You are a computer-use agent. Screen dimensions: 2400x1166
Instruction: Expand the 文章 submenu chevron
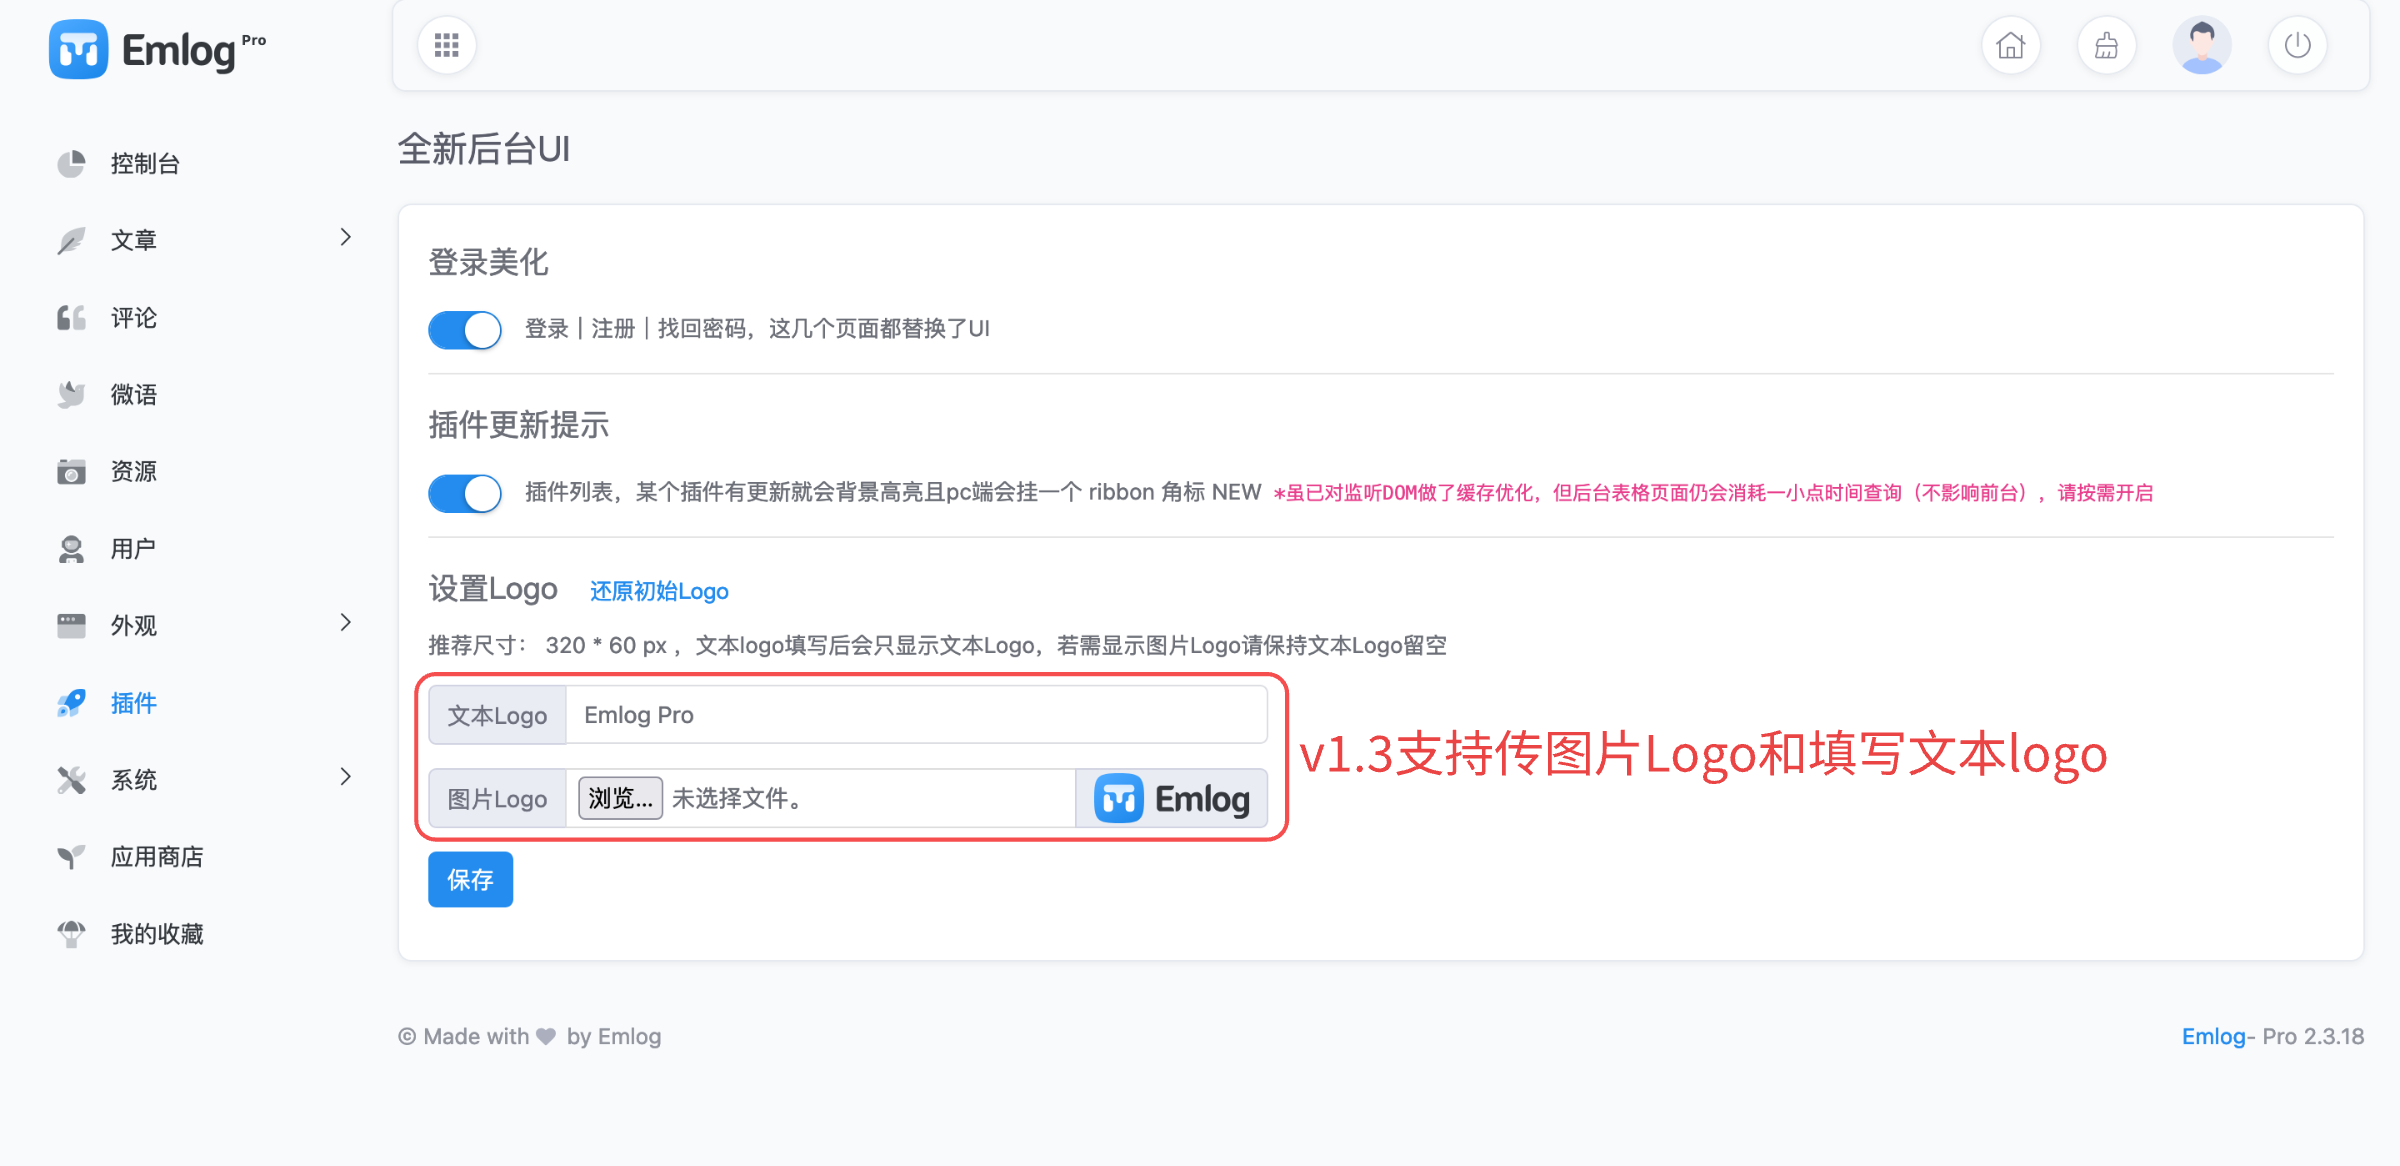point(345,238)
